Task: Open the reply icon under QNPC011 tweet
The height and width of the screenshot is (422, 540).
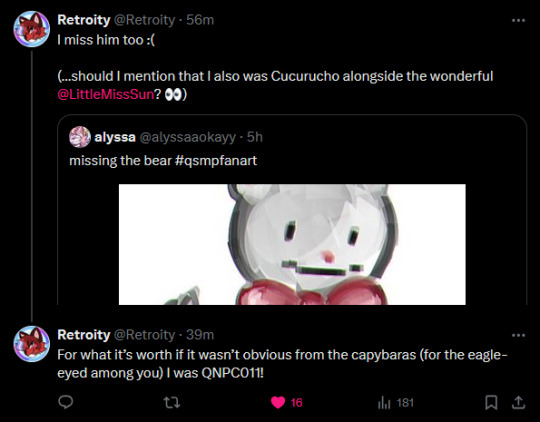Action: (x=65, y=402)
